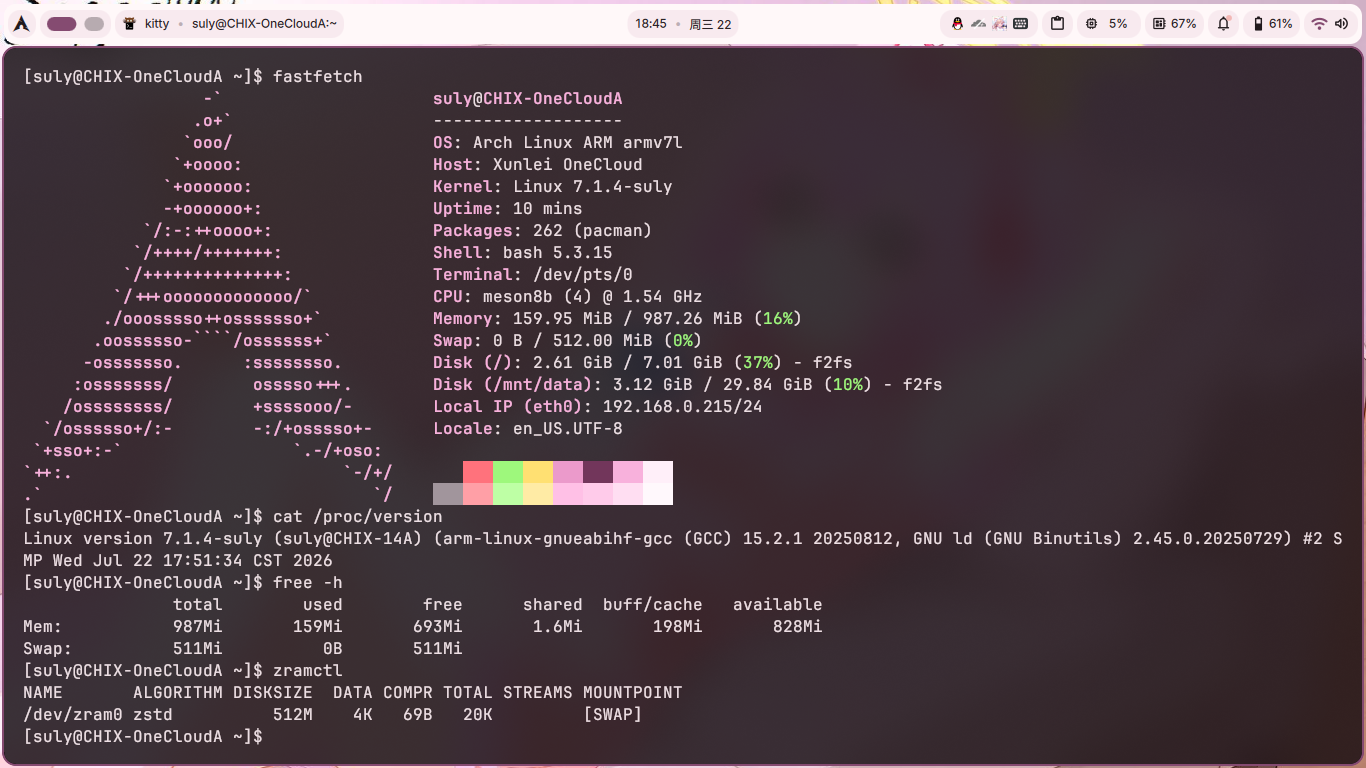Screen dimensions: 1366x768
Task: Click the buff/cache value 198Mi
Action: point(678,627)
